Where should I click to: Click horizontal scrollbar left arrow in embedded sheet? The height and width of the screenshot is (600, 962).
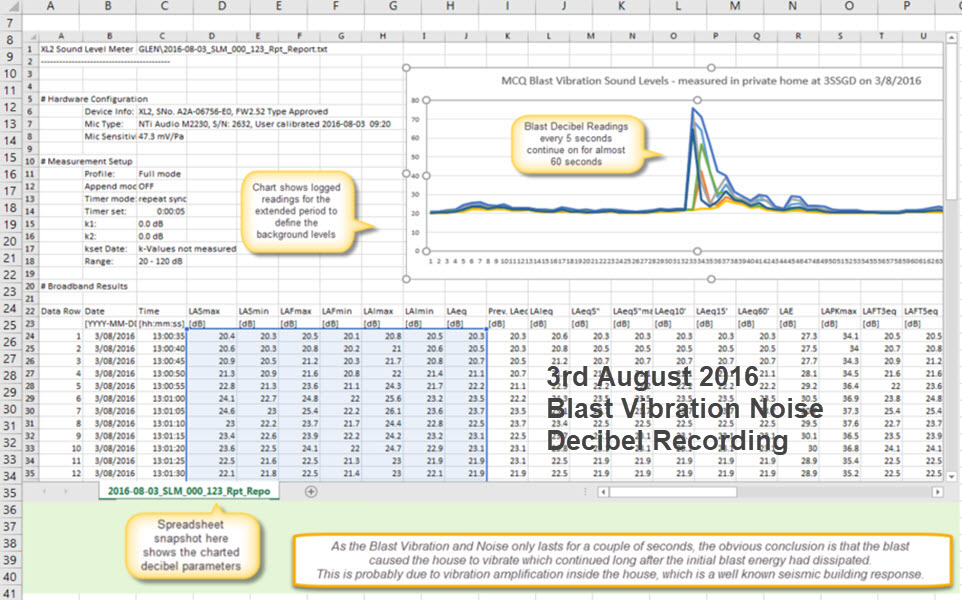[x=603, y=492]
